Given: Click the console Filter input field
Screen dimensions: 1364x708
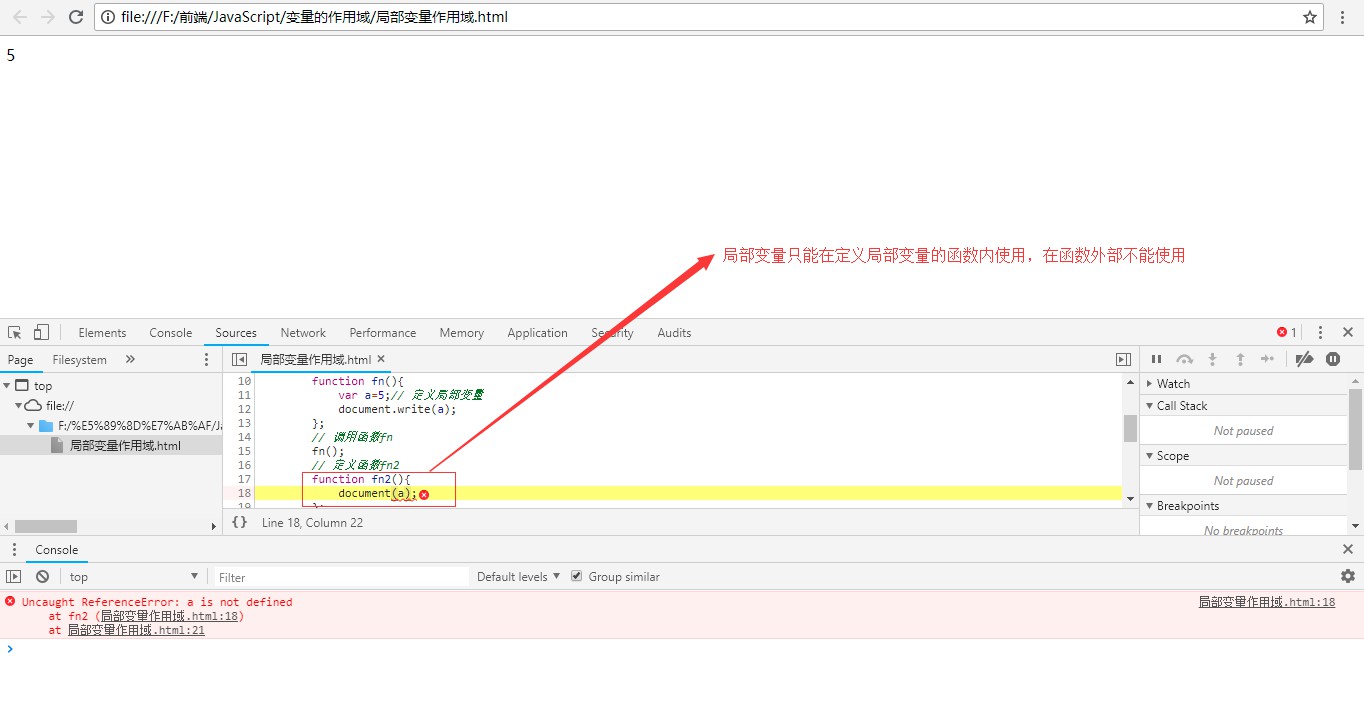Looking at the screenshot, I should pos(340,577).
